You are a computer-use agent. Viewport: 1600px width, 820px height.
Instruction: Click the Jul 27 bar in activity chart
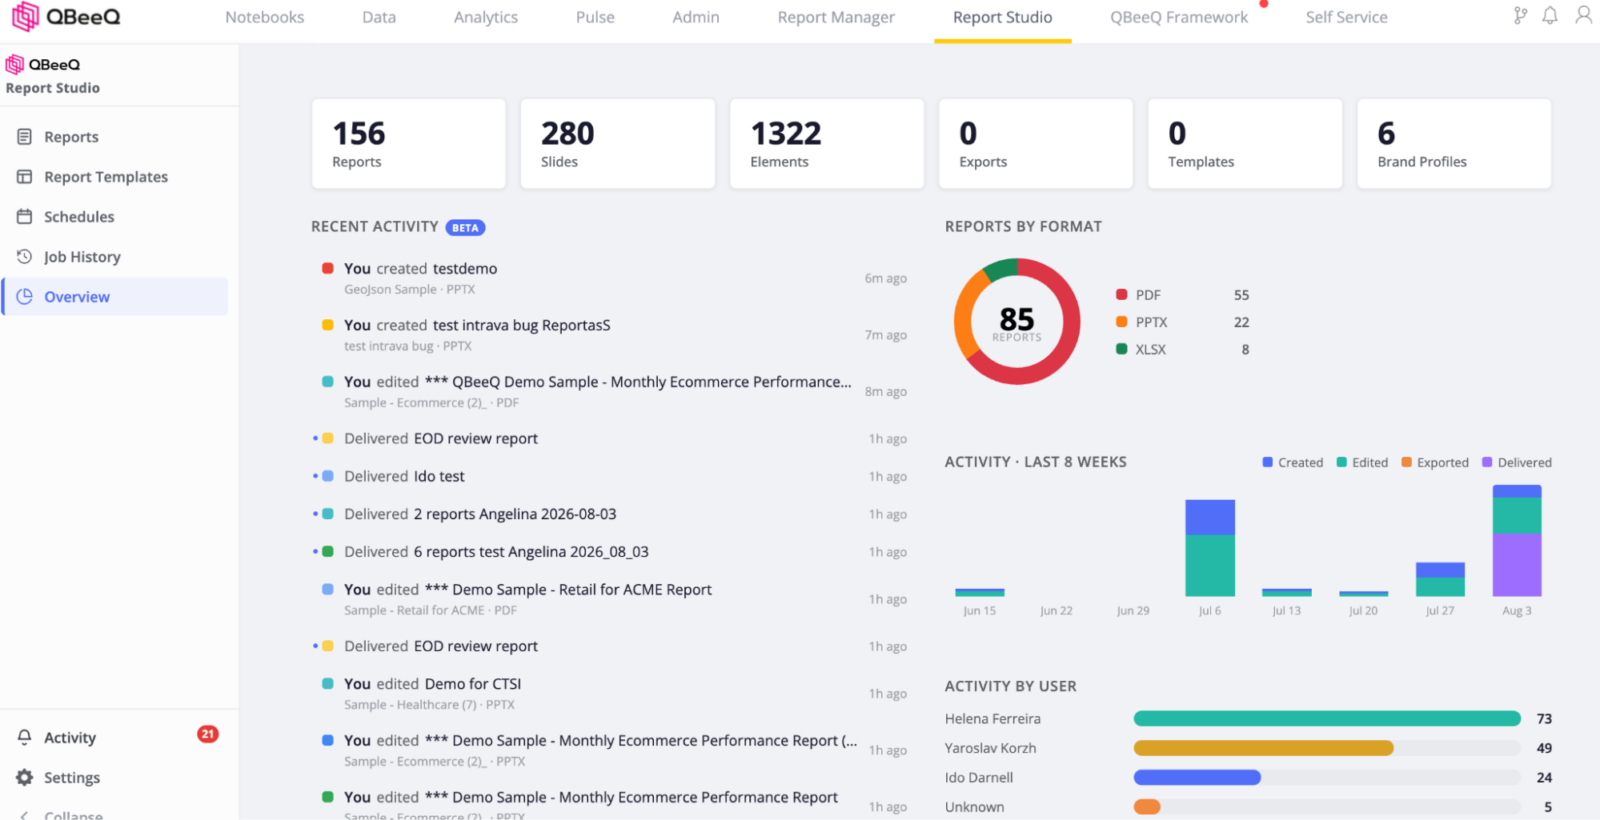pyautogui.click(x=1440, y=580)
